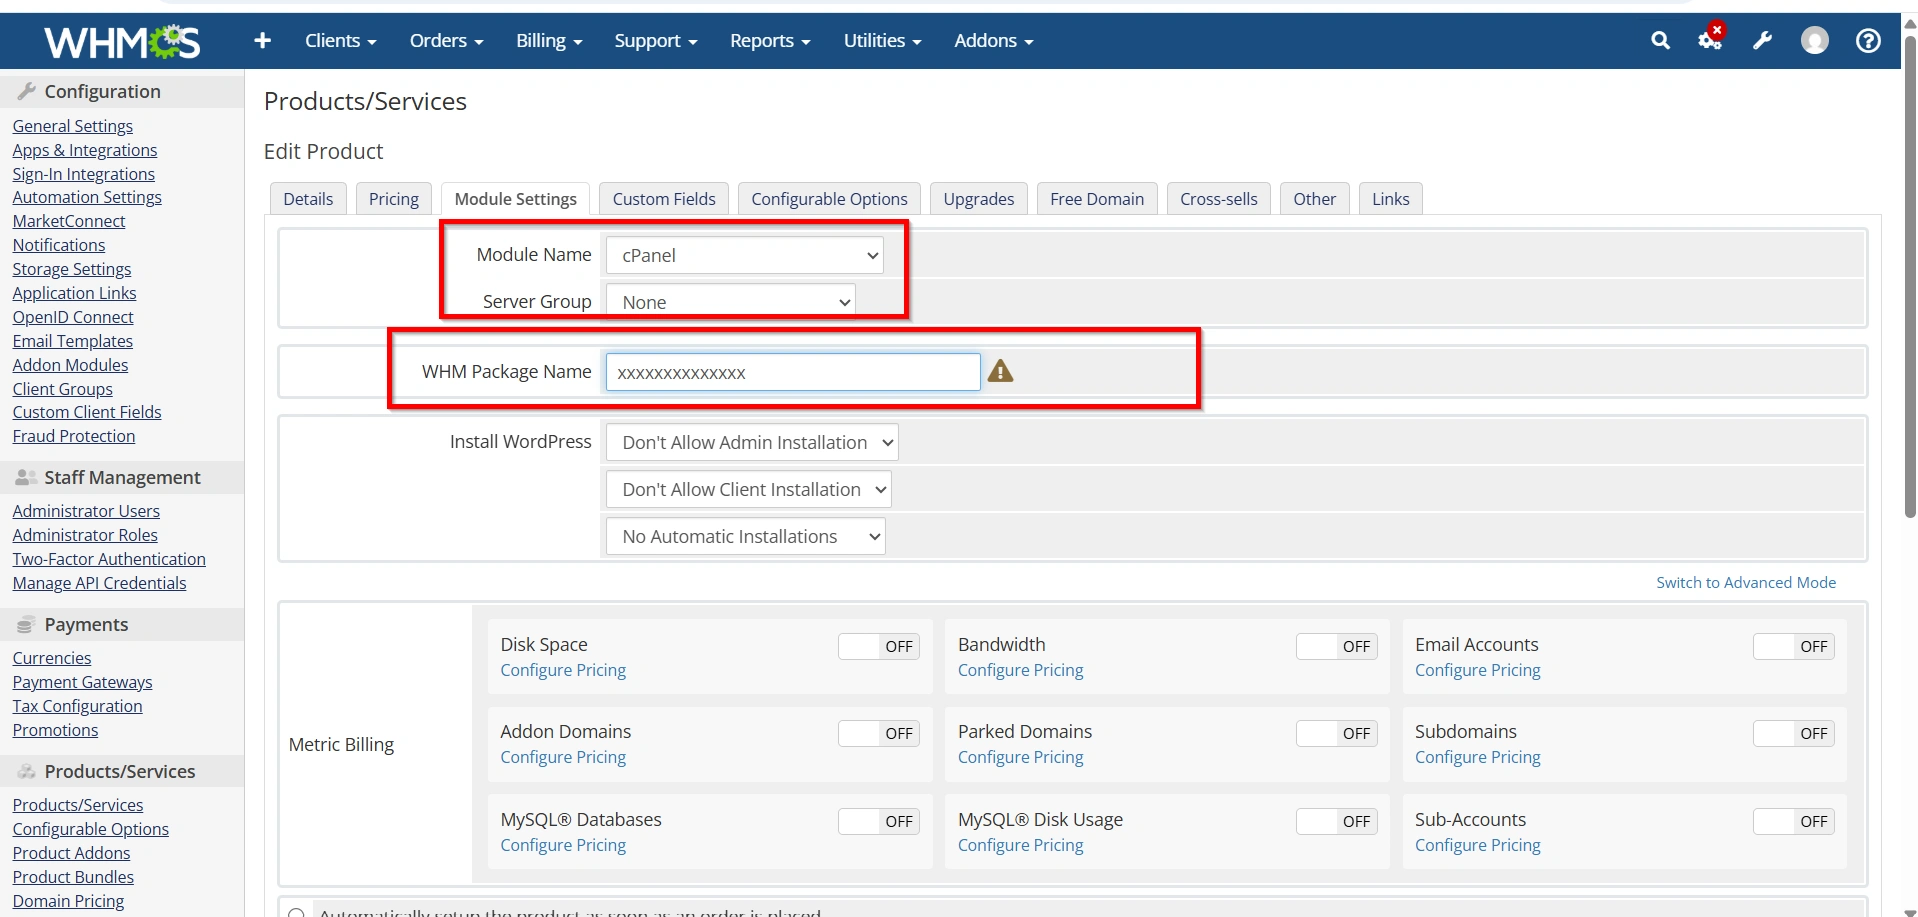Toggle Sub-Accounts metric billing switch
This screenshot has width=1918, height=917.
[1793, 821]
